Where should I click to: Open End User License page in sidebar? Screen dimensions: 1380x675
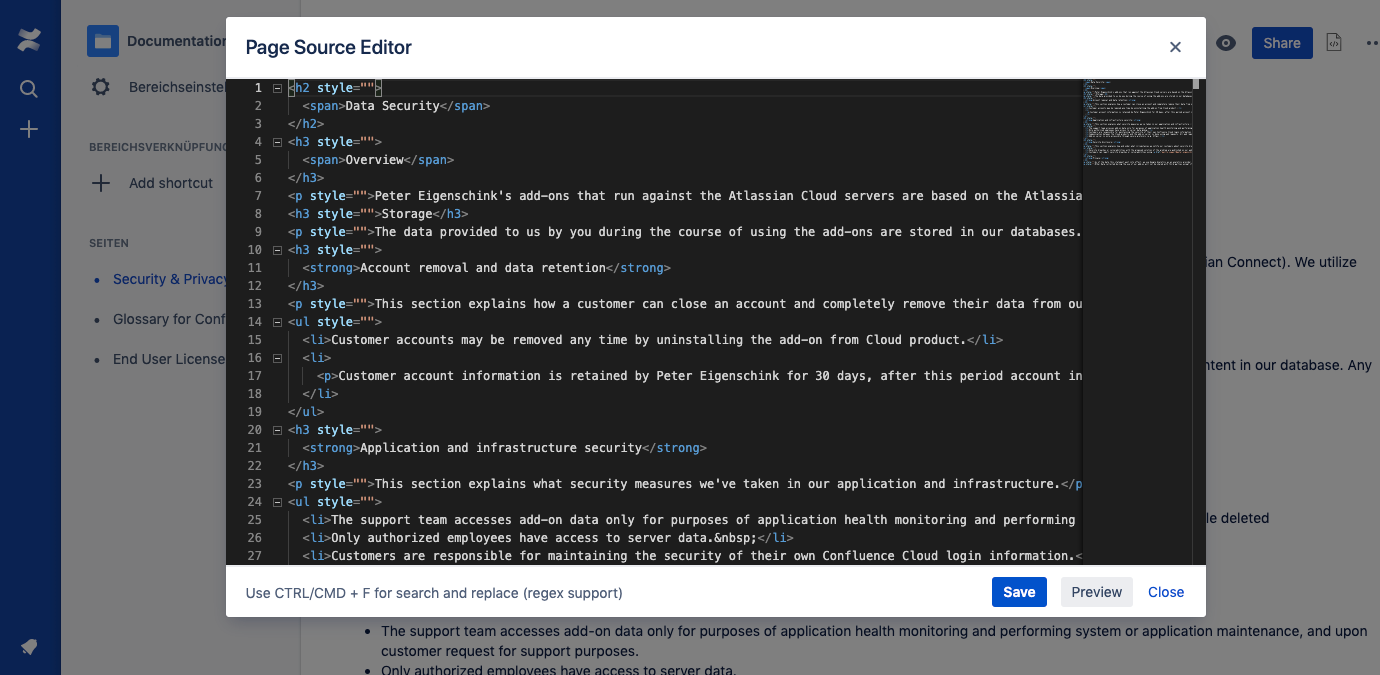coord(169,359)
